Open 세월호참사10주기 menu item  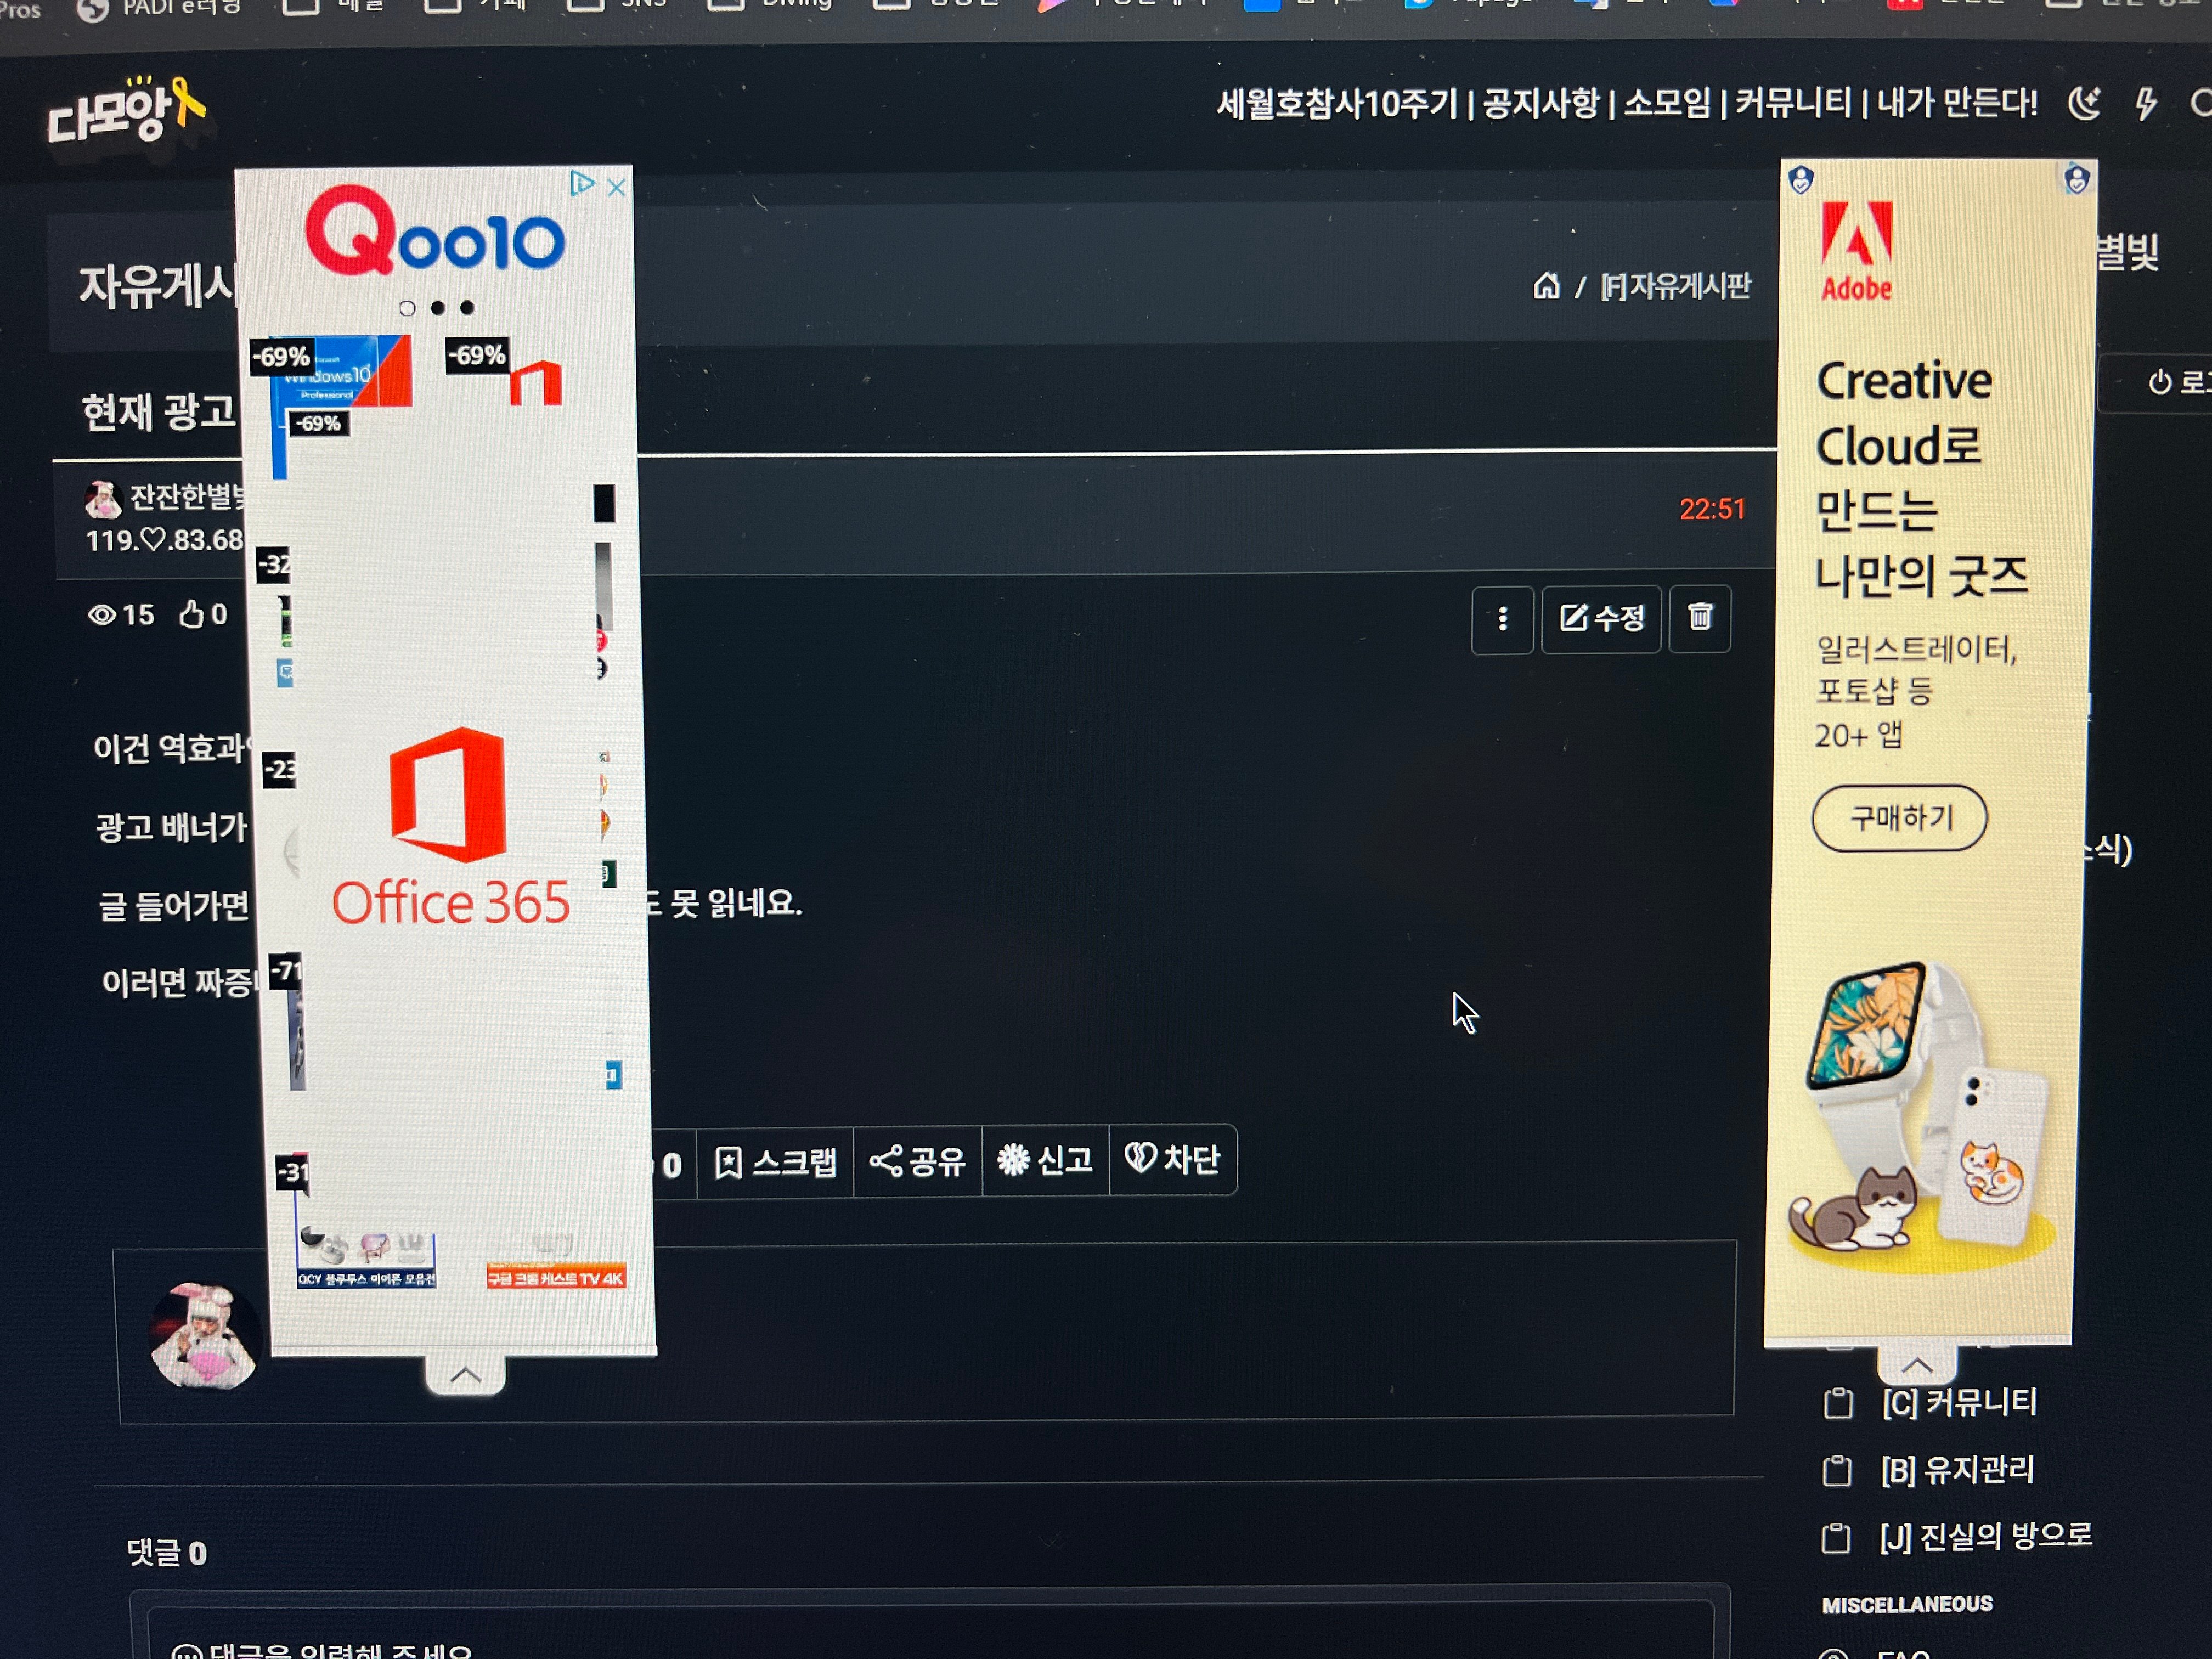click(x=1337, y=104)
